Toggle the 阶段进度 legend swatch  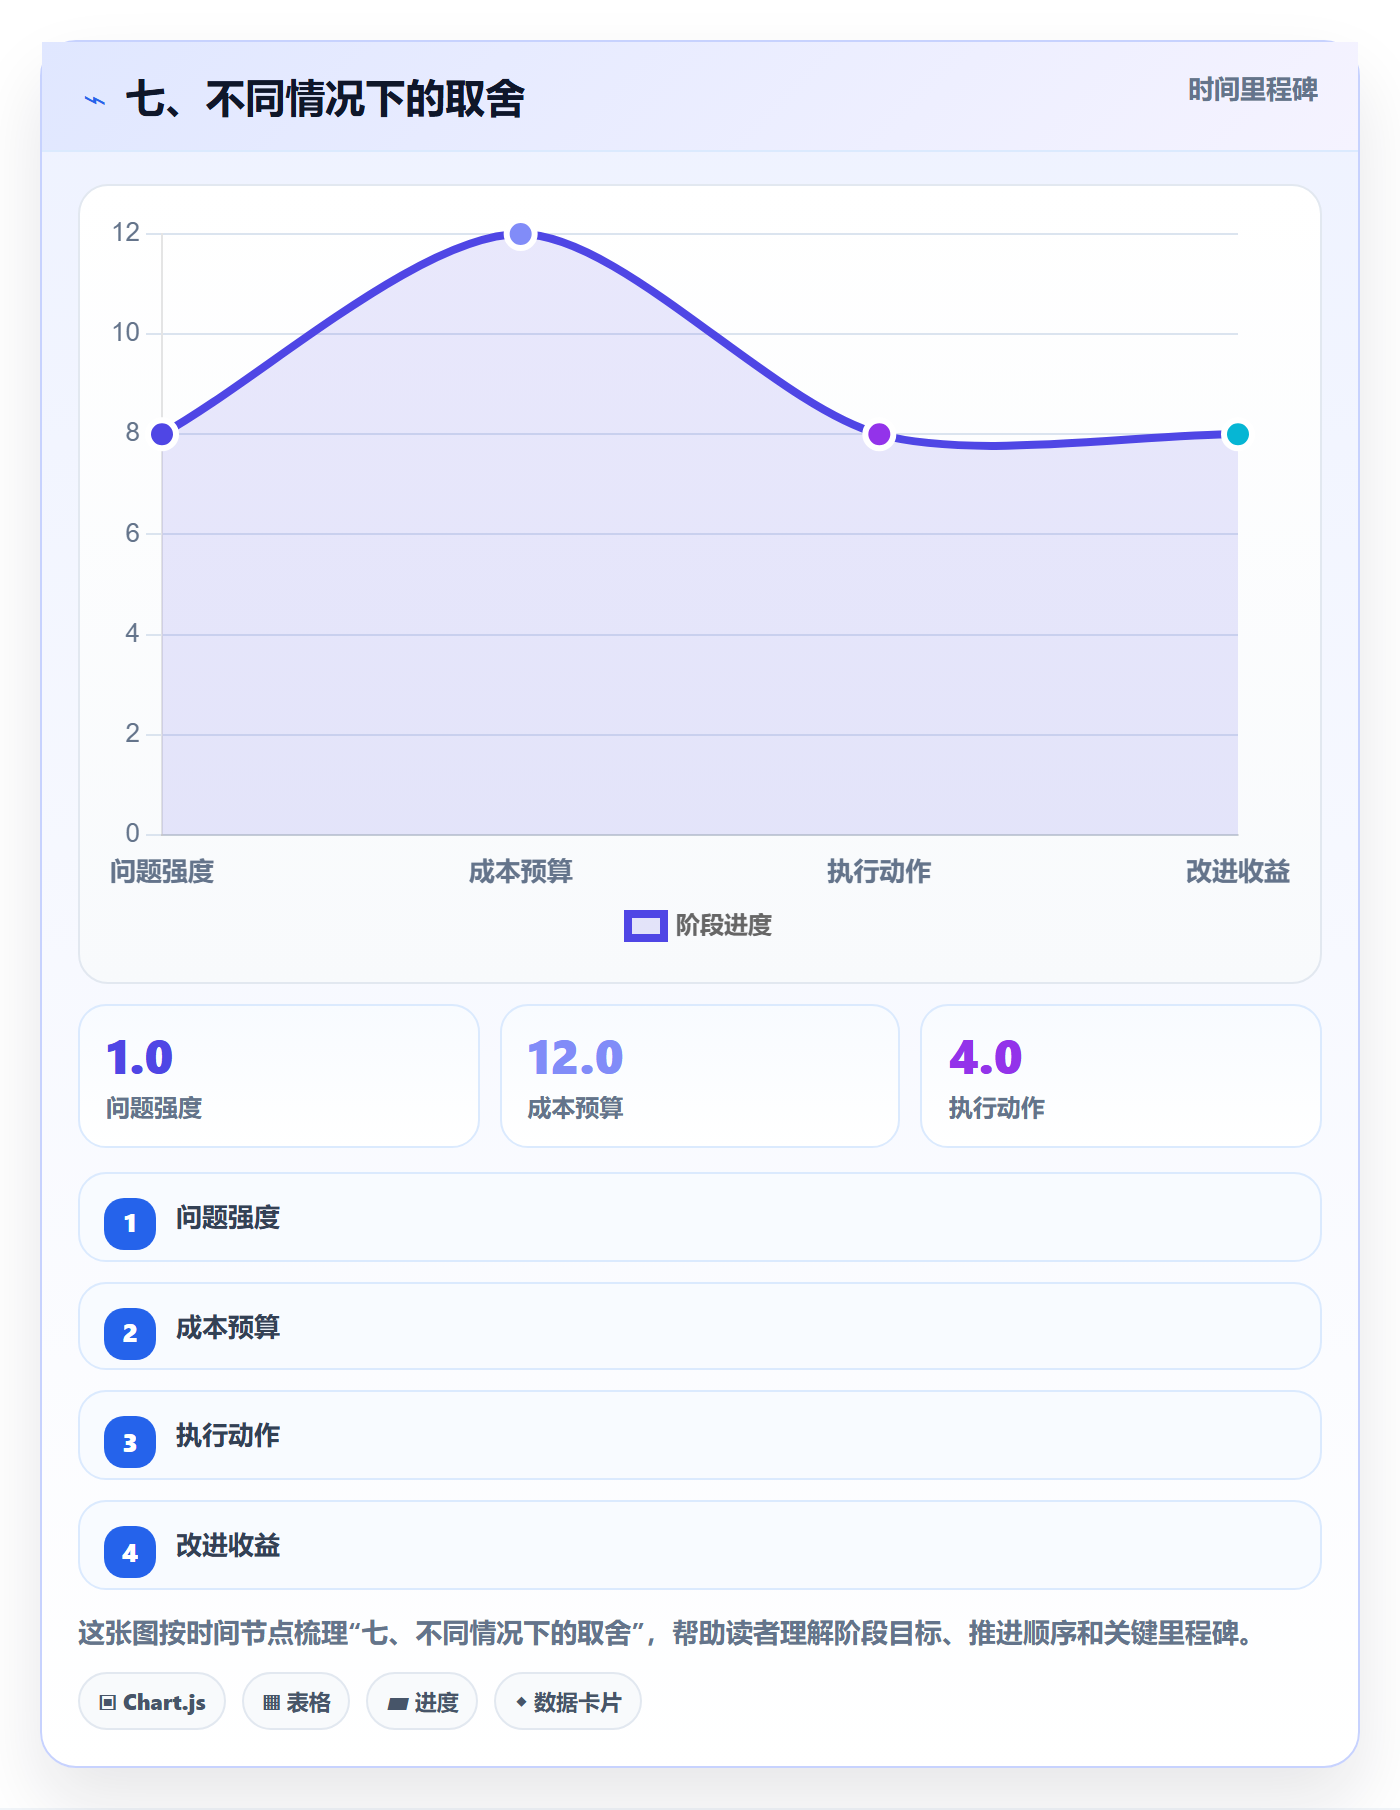(645, 926)
